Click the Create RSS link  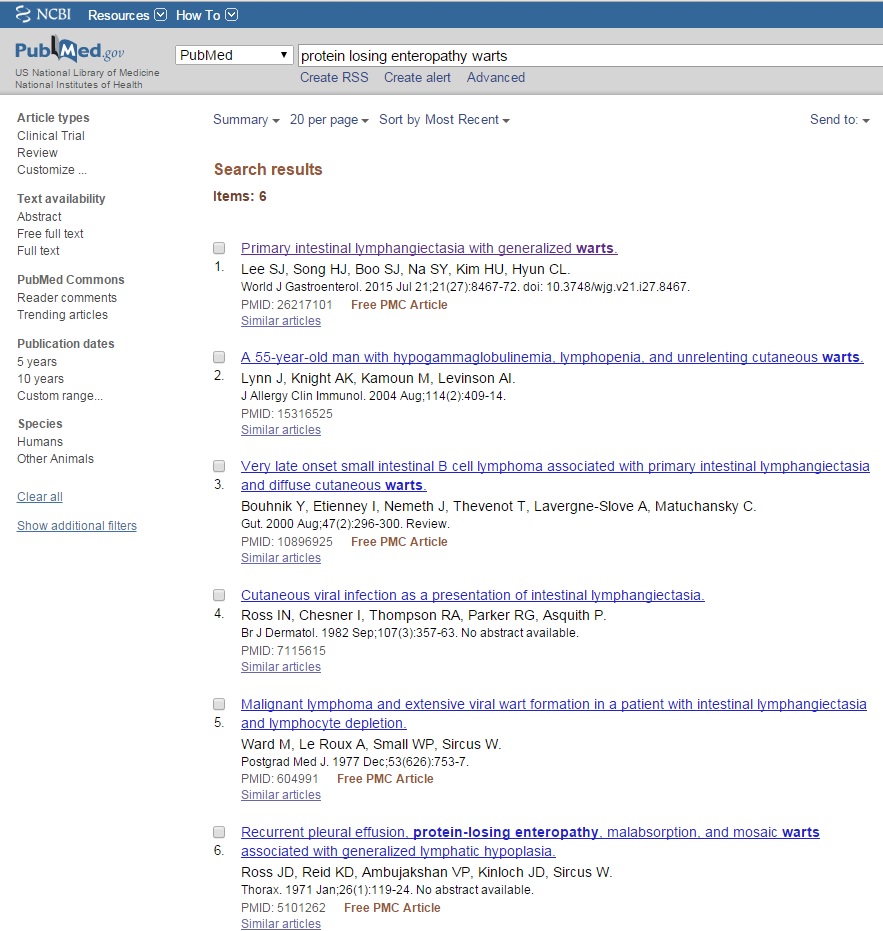(334, 77)
